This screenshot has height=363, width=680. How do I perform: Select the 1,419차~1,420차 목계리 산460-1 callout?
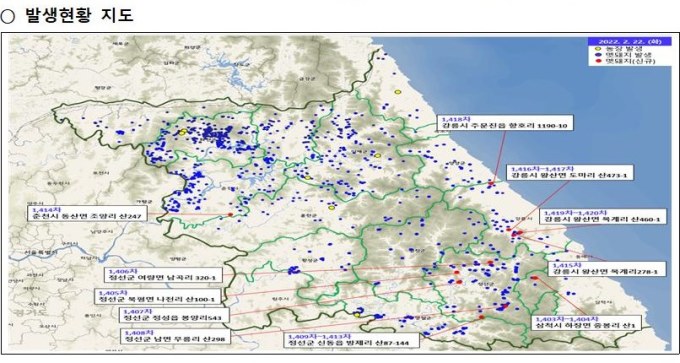click(x=602, y=216)
